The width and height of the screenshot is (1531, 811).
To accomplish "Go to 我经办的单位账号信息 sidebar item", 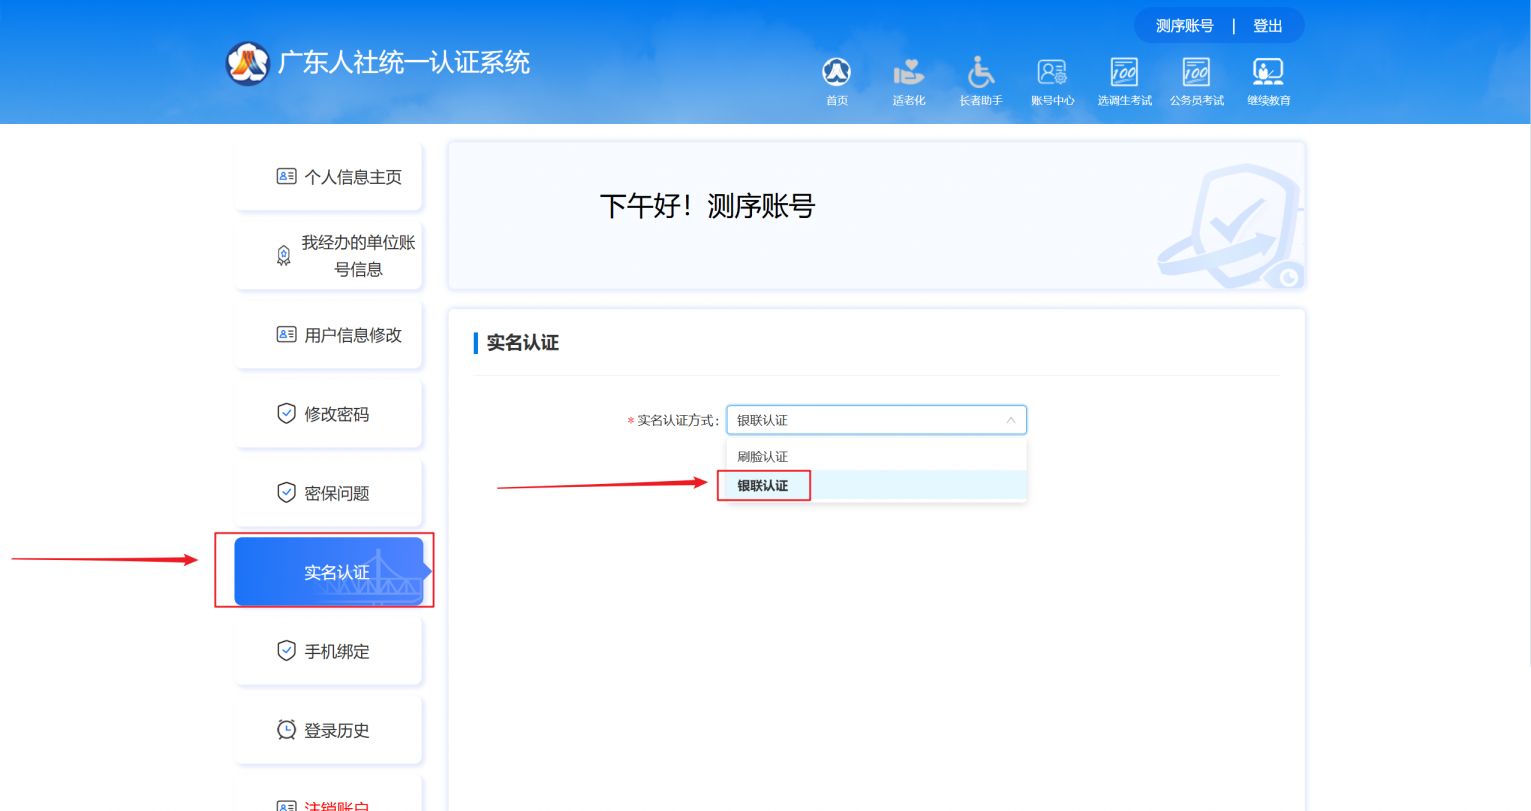I will coord(345,256).
